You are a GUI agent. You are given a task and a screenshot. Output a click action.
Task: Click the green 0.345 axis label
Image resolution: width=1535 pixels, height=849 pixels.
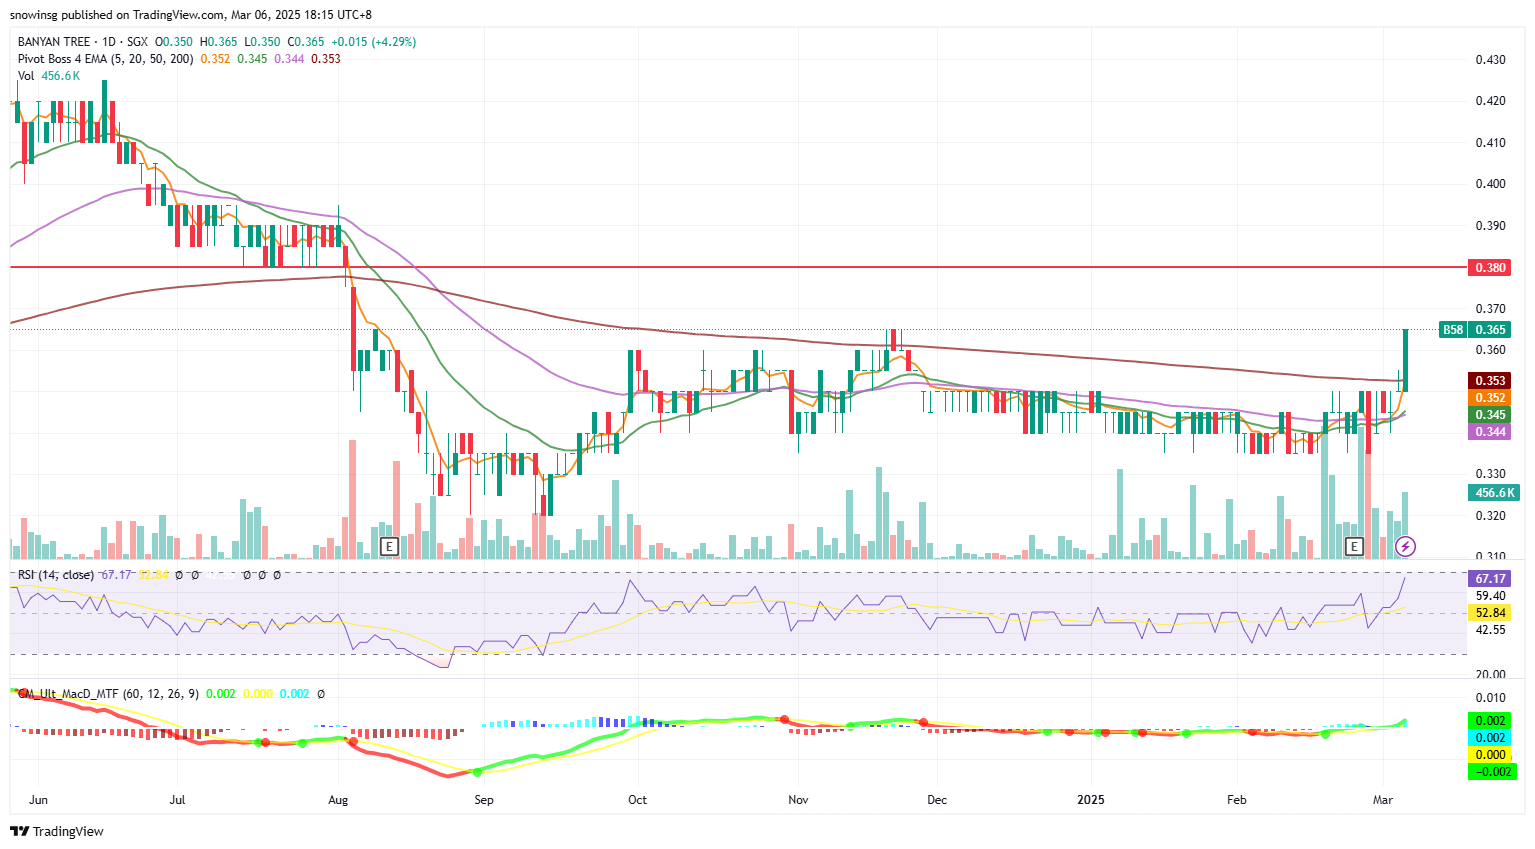coord(1491,414)
